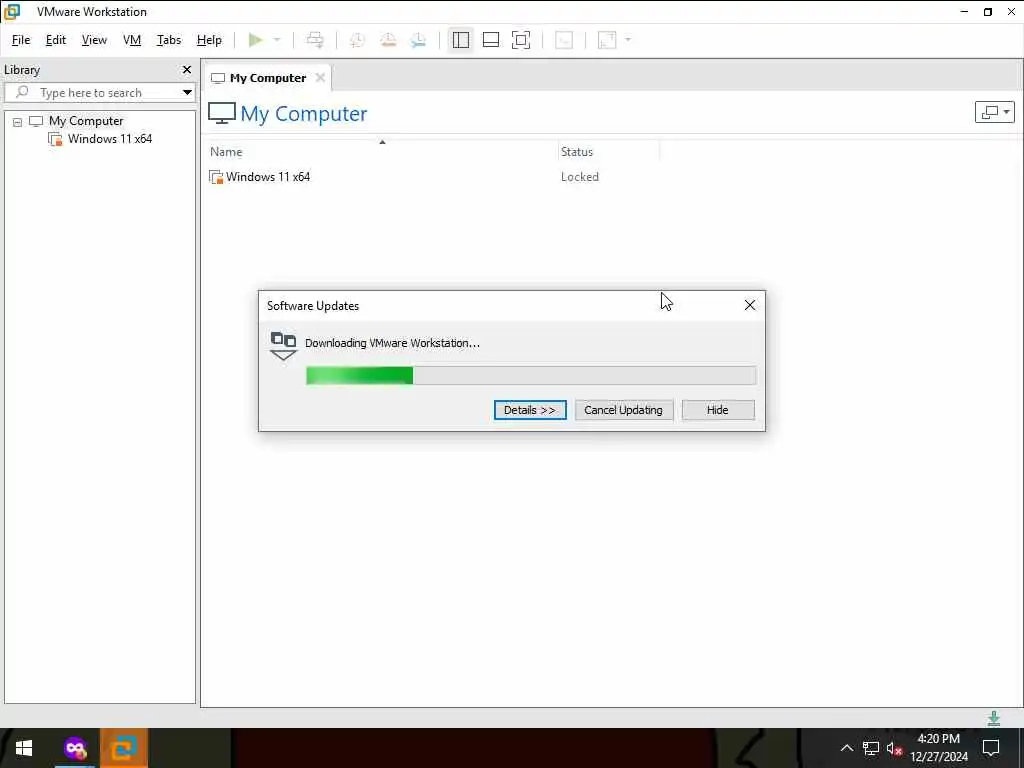The image size is (1024, 768).
Task: Close the Software Updates dialog
Action: tap(750, 305)
